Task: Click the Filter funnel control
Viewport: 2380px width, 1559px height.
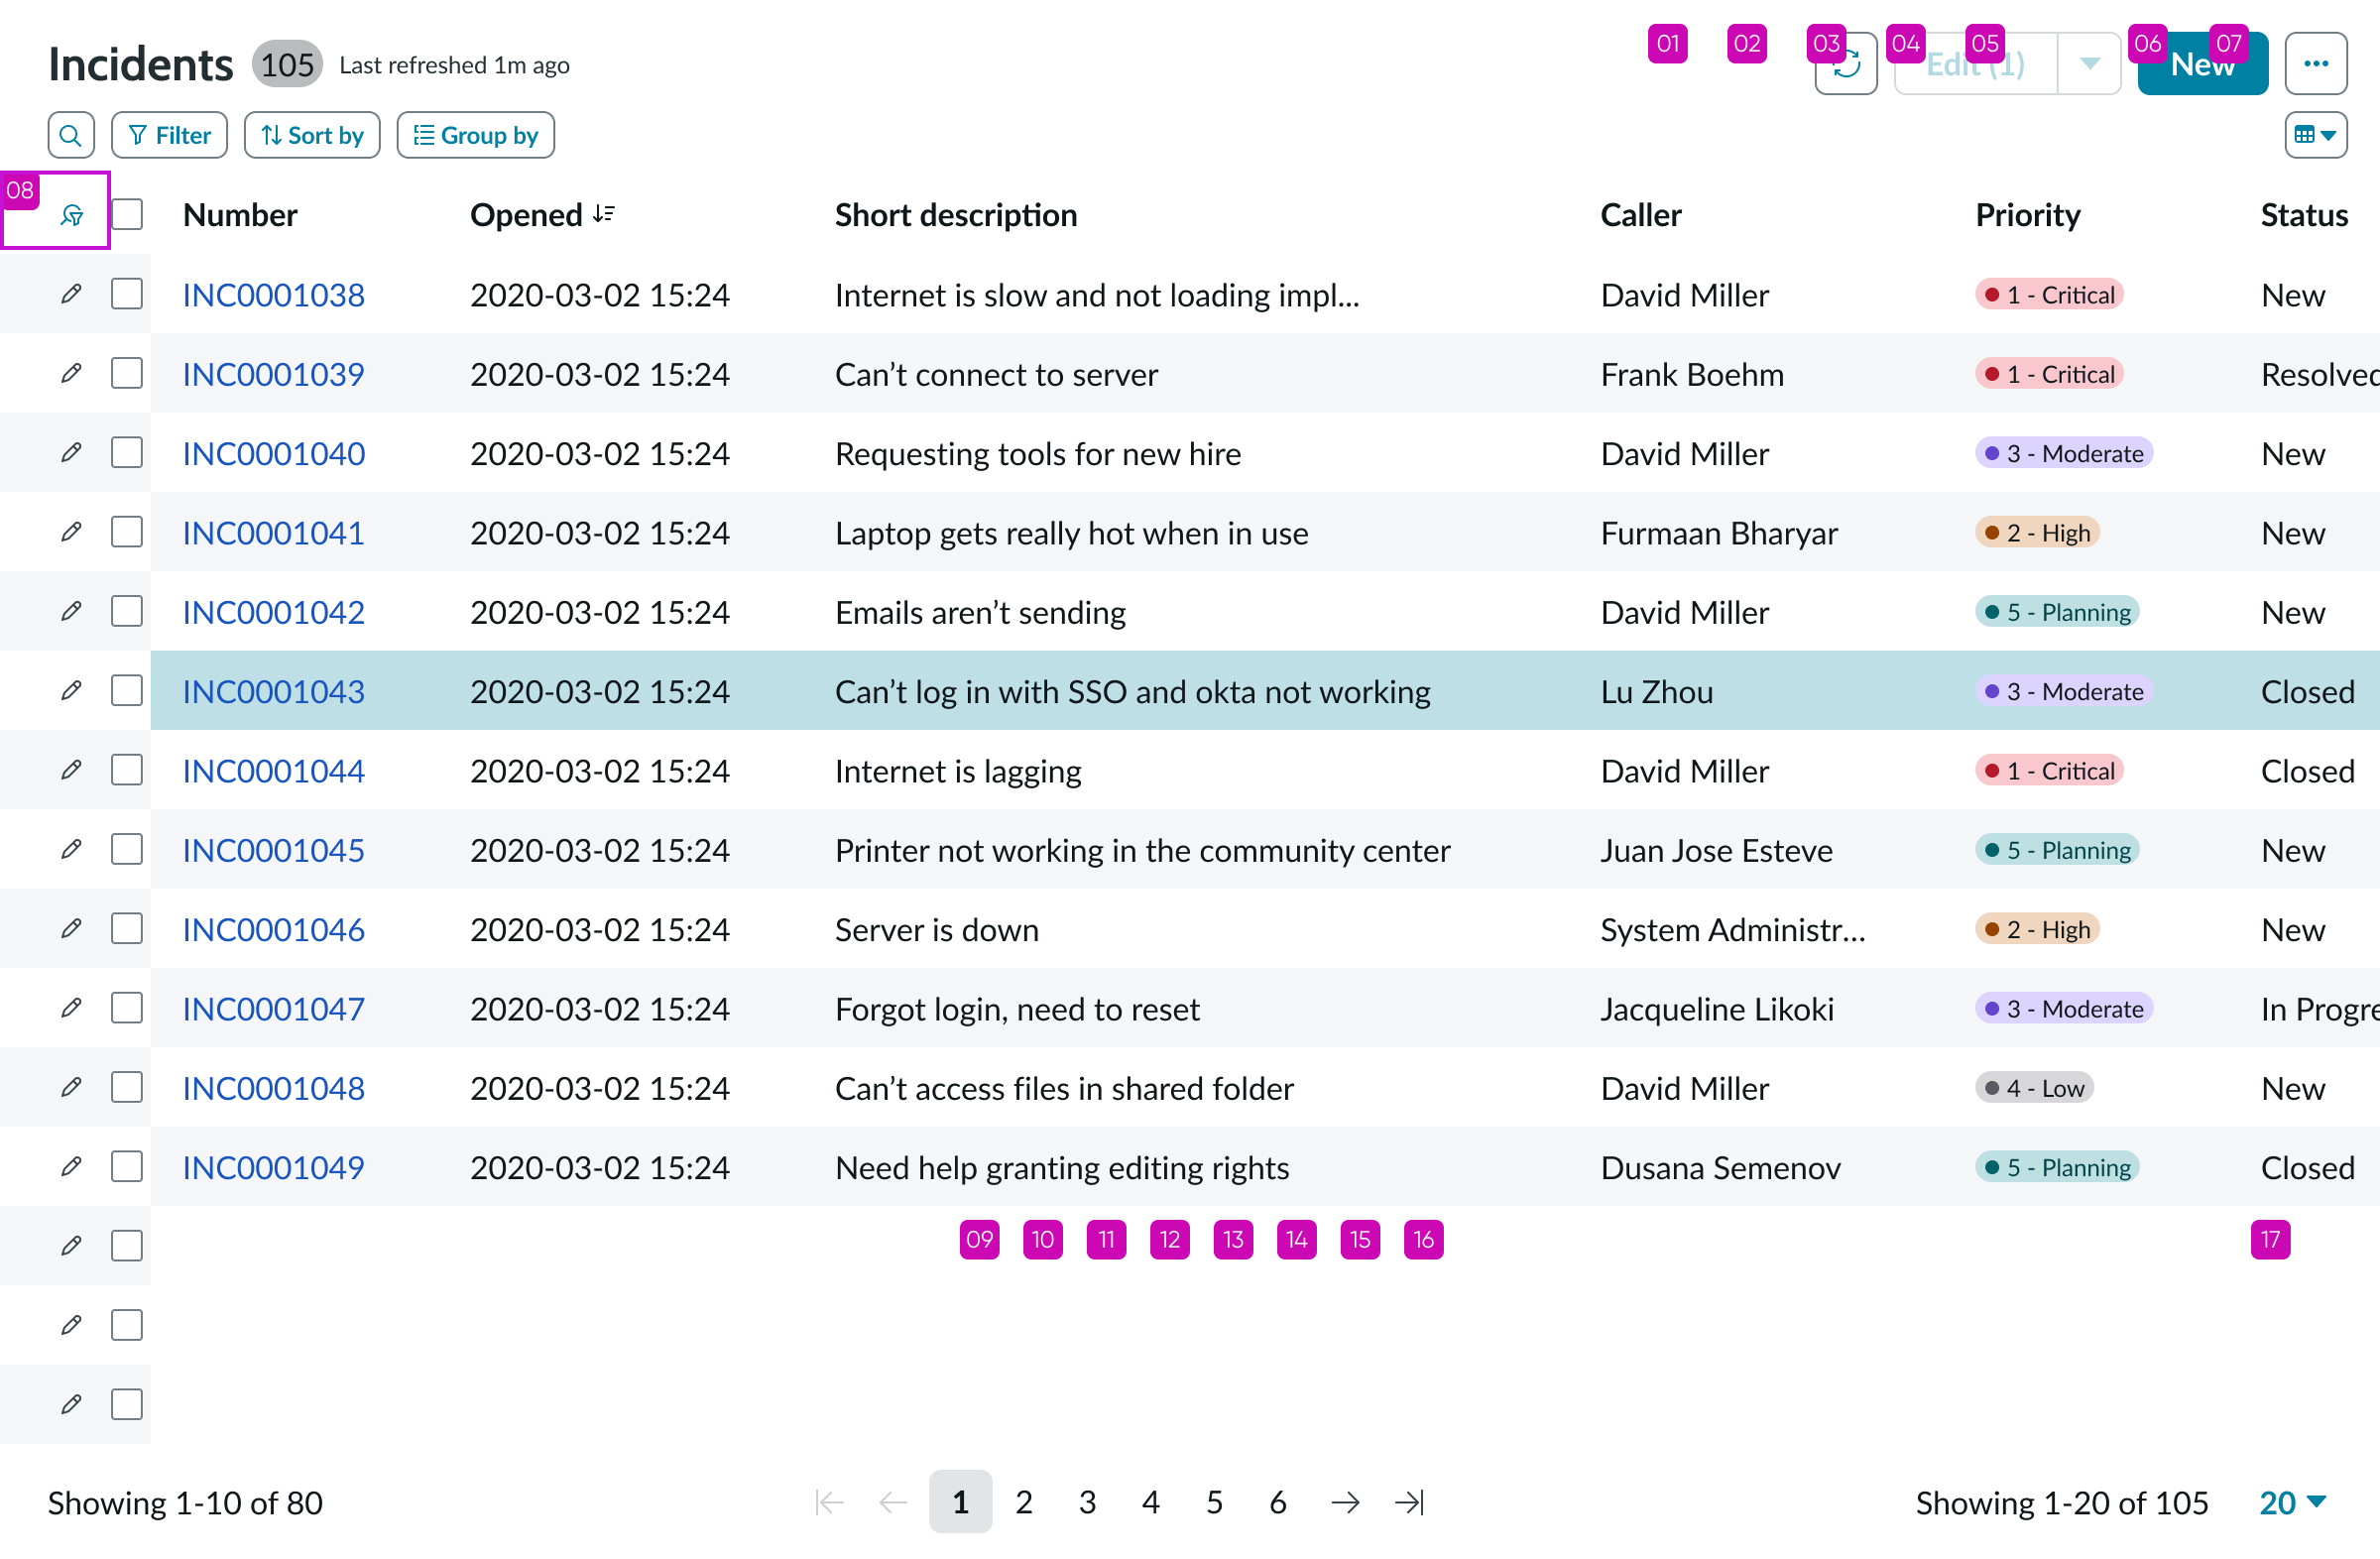Action: pyautogui.click(x=169, y=134)
